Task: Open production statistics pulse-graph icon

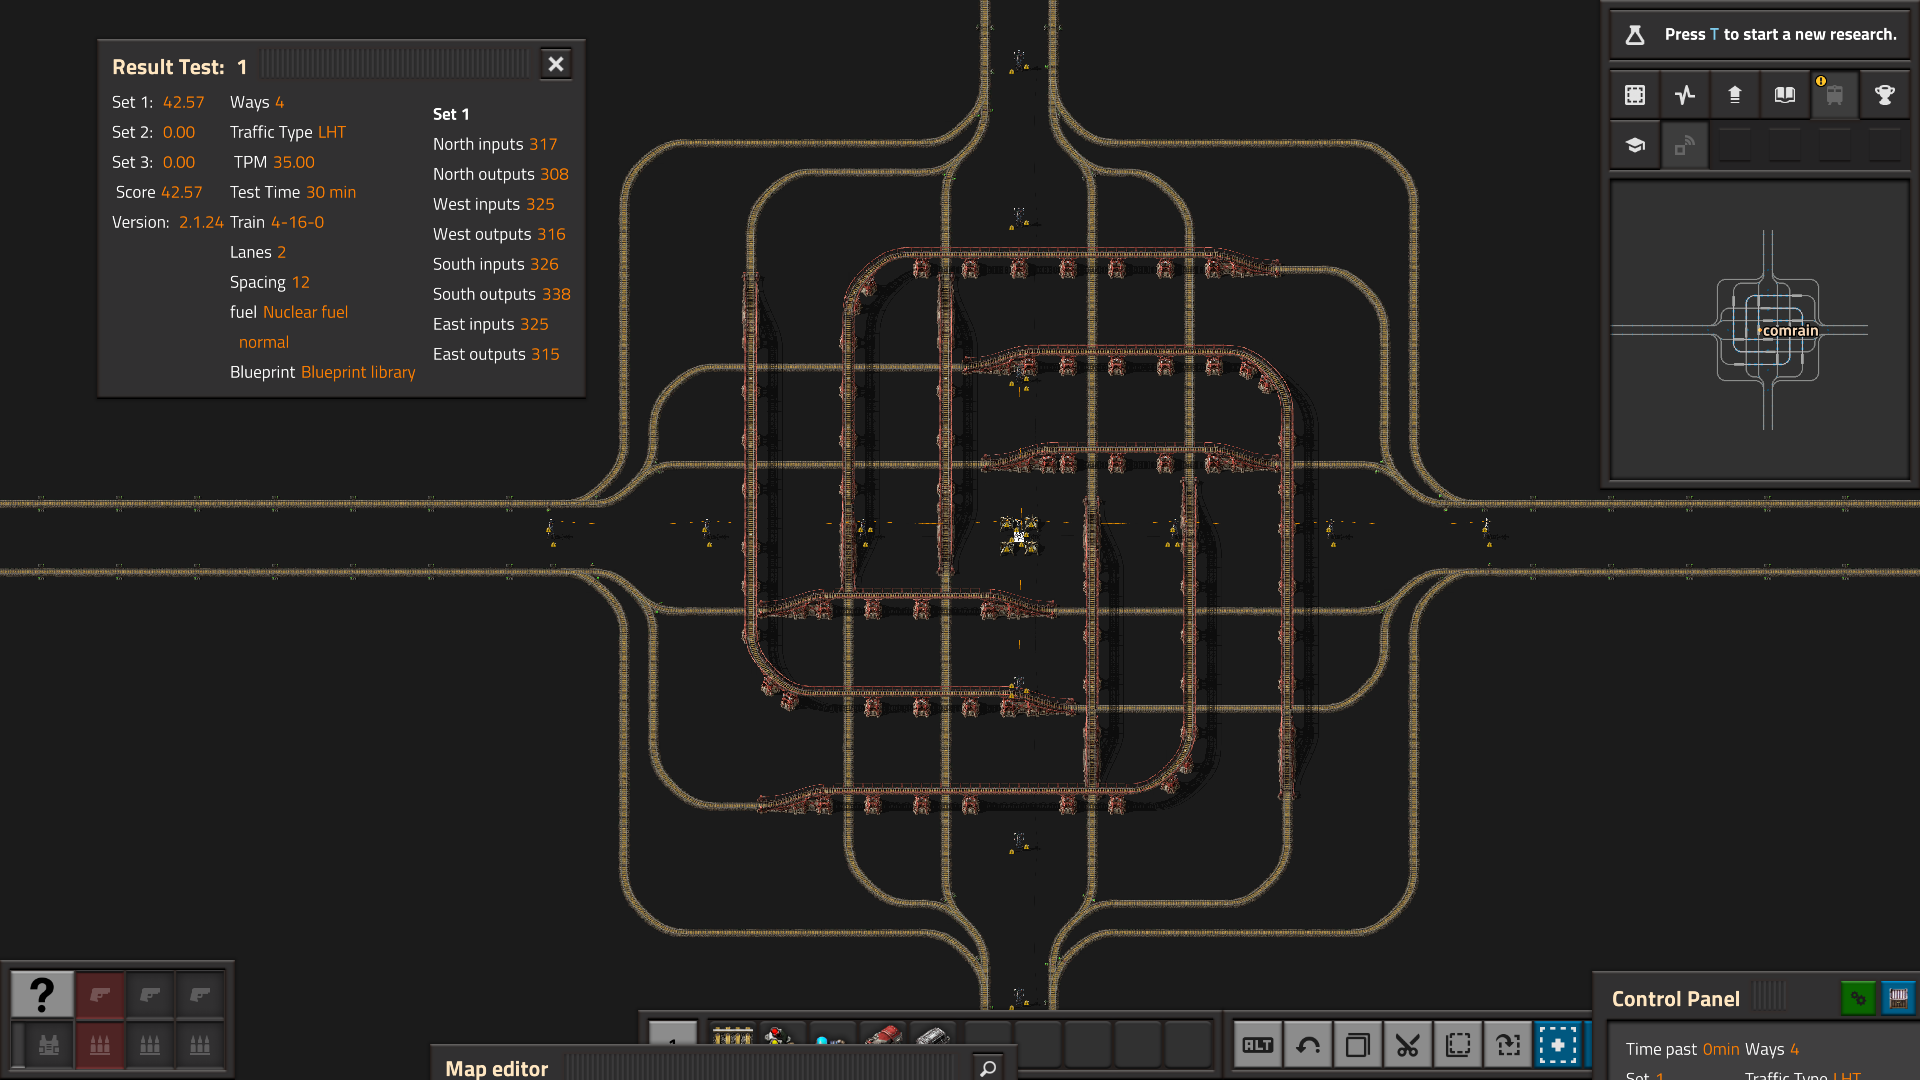Action: click(x=1685, y=95)
